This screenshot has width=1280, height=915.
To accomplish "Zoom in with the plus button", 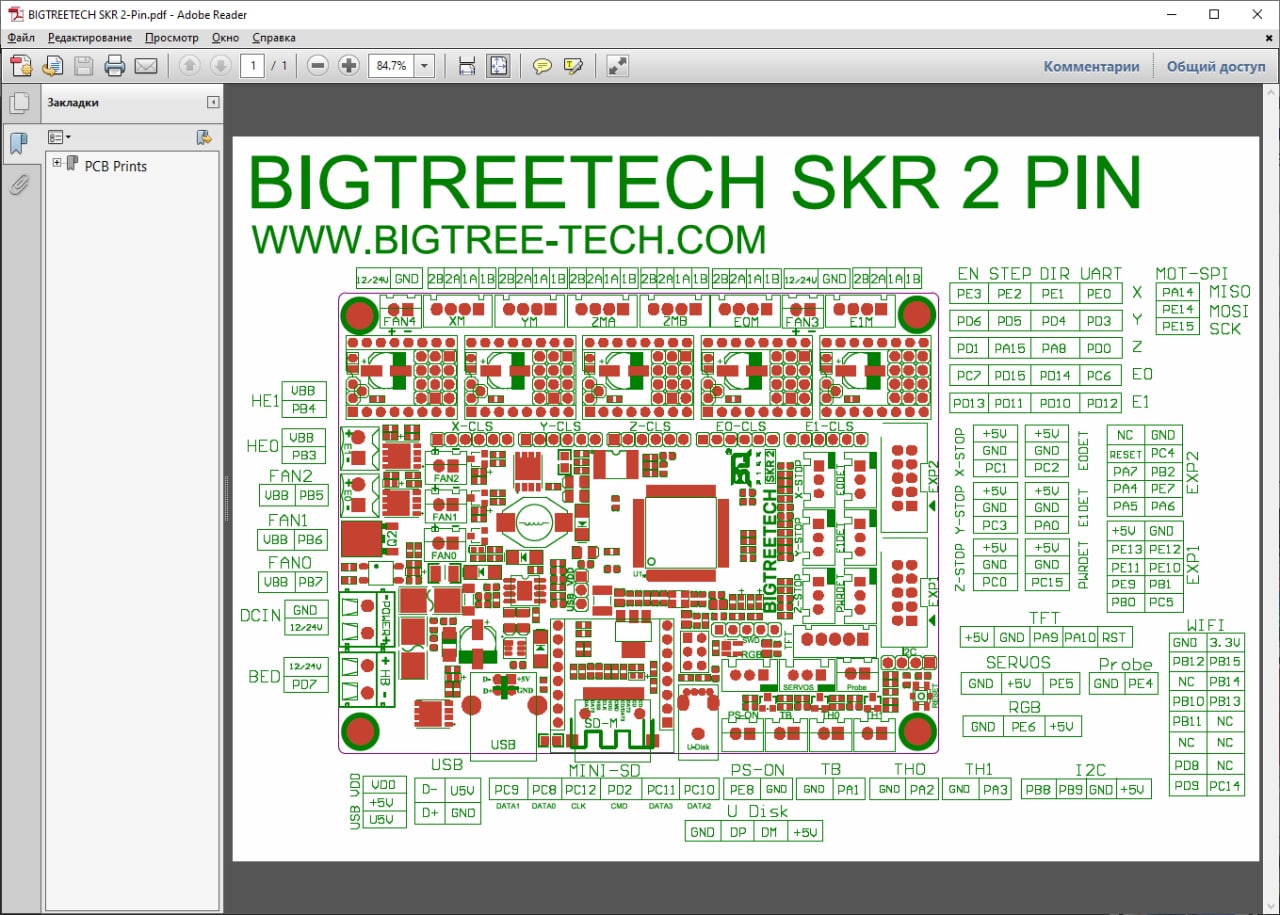I will tap(349, 66).
